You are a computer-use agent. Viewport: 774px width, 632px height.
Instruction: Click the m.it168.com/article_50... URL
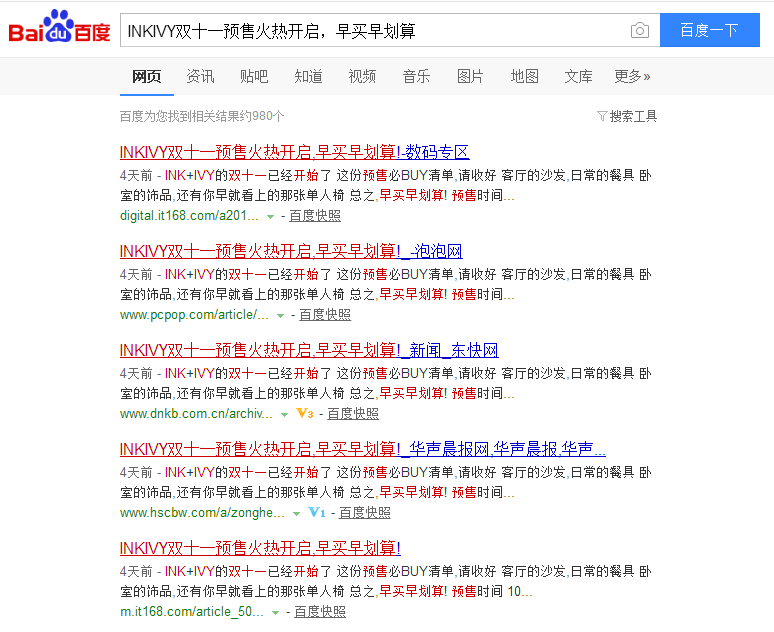point(192,612)
